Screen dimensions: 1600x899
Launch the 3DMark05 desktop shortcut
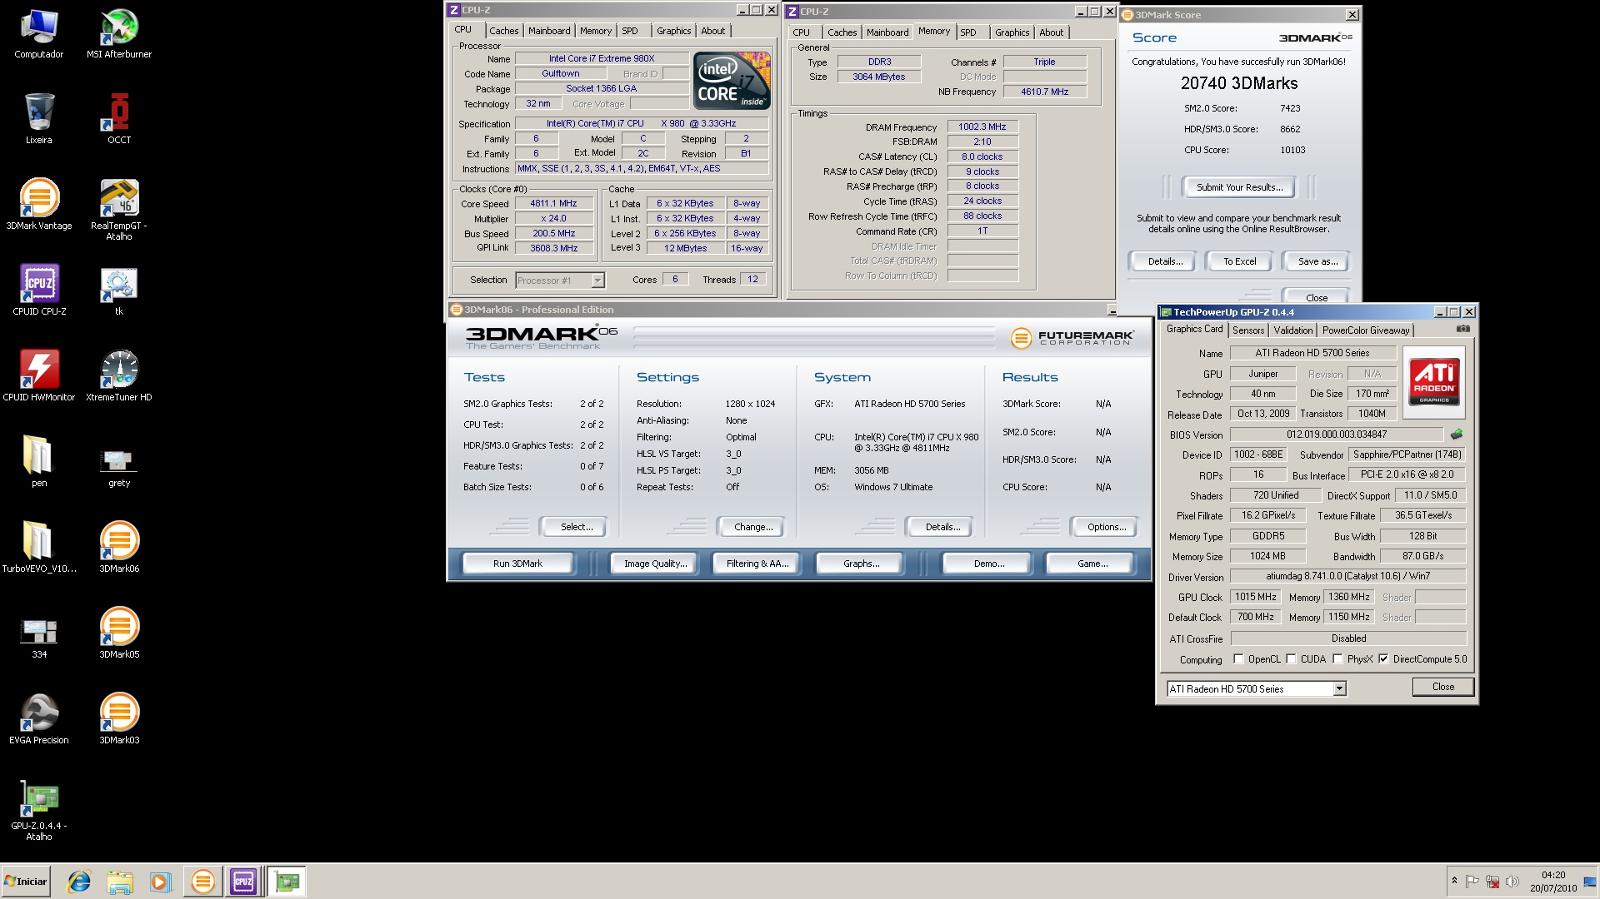pos(119,634)
